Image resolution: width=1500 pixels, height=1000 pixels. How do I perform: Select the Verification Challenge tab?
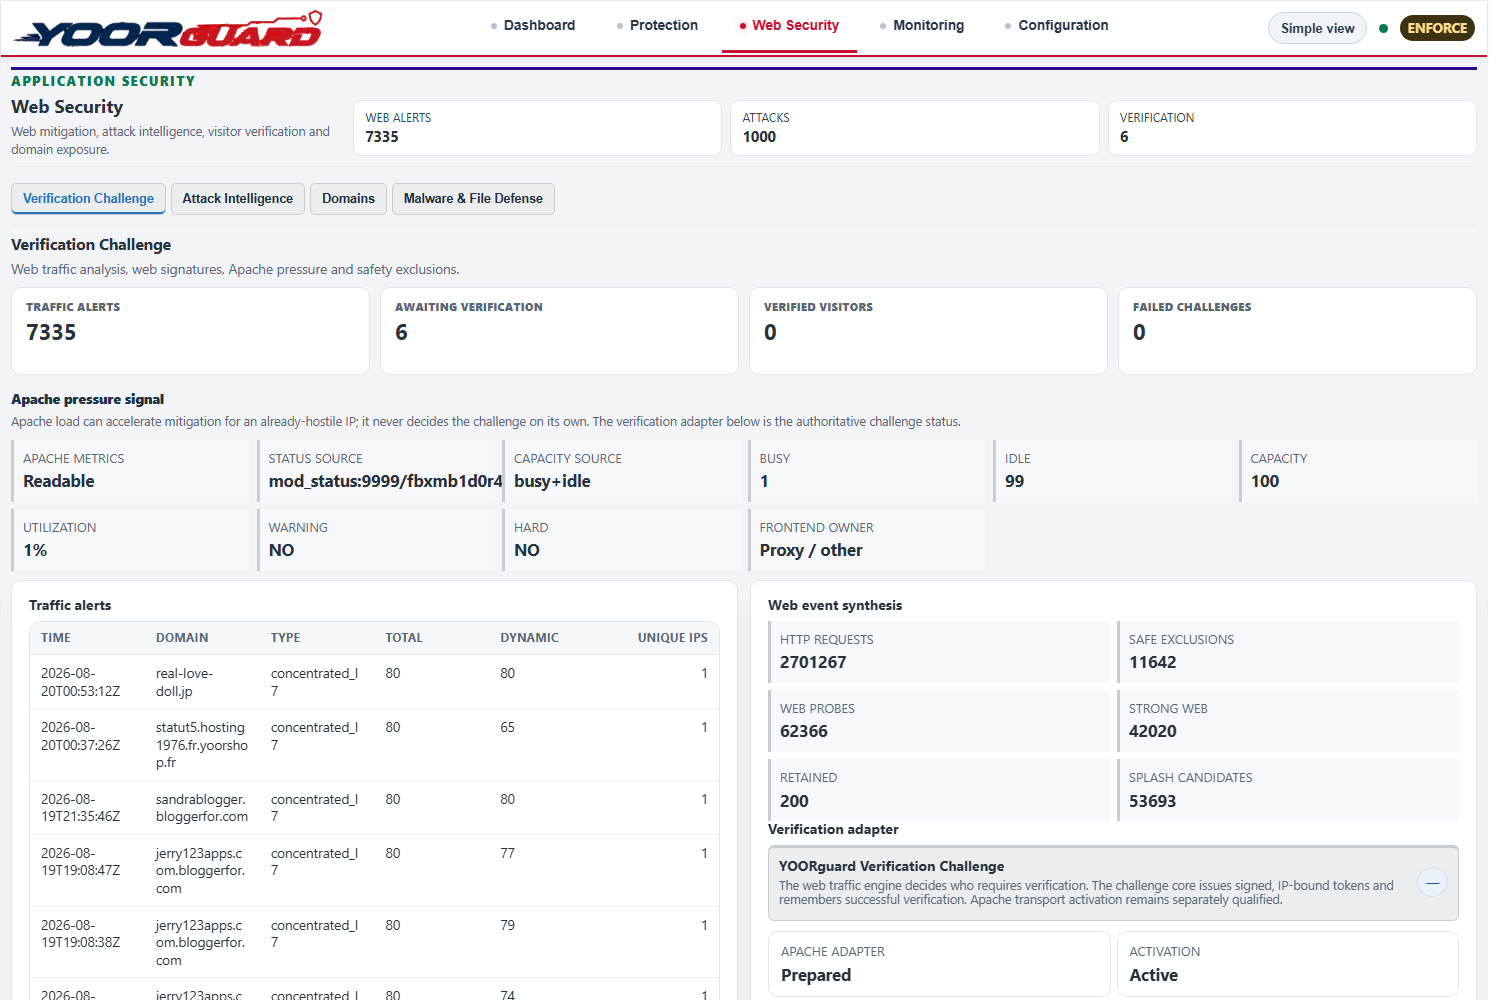click(88, 199)
